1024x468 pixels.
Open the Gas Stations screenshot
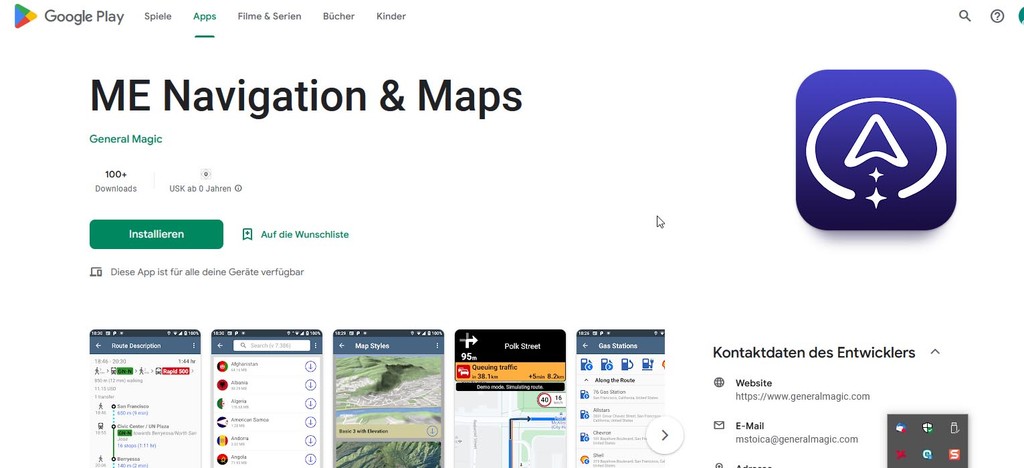pyautogui.click(x=620, y=398)
